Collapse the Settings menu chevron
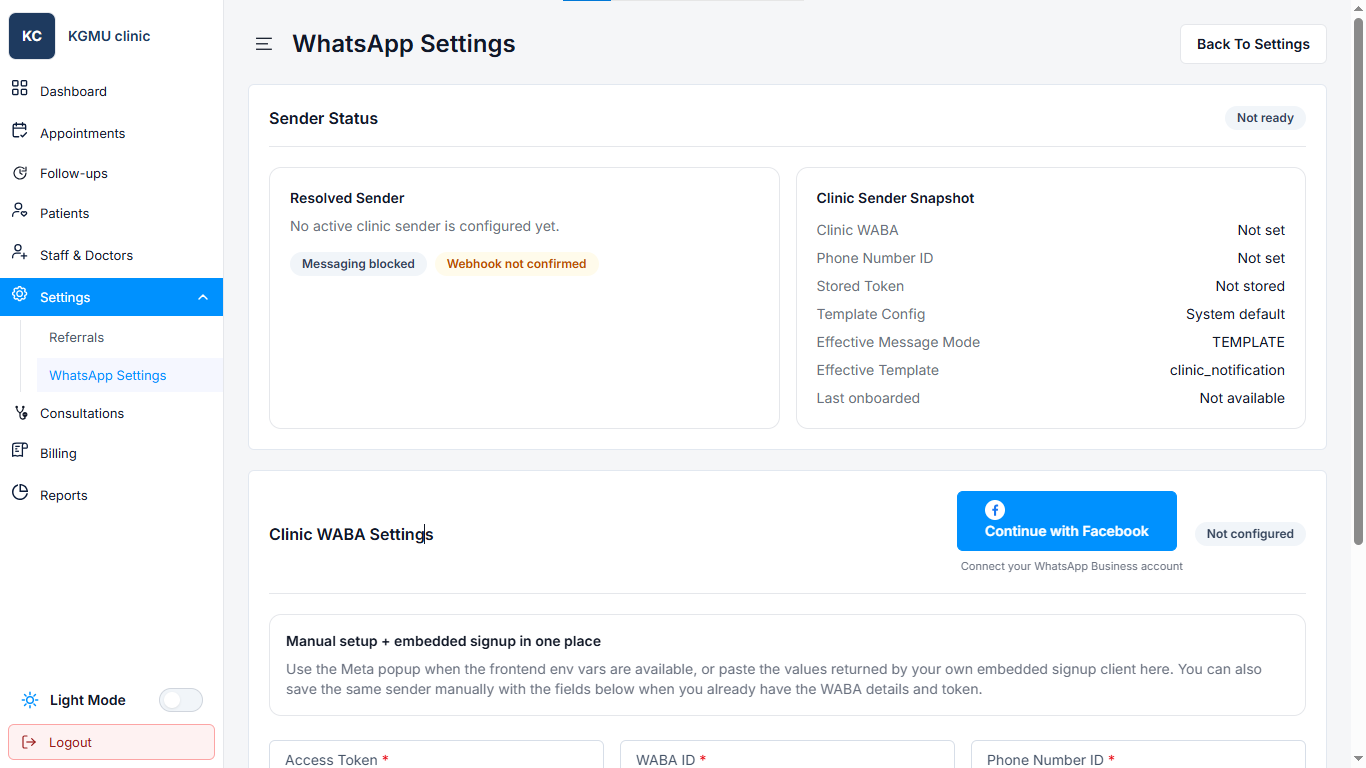The width and height of the screenshot is (1366, 768). tap(203, 297)
